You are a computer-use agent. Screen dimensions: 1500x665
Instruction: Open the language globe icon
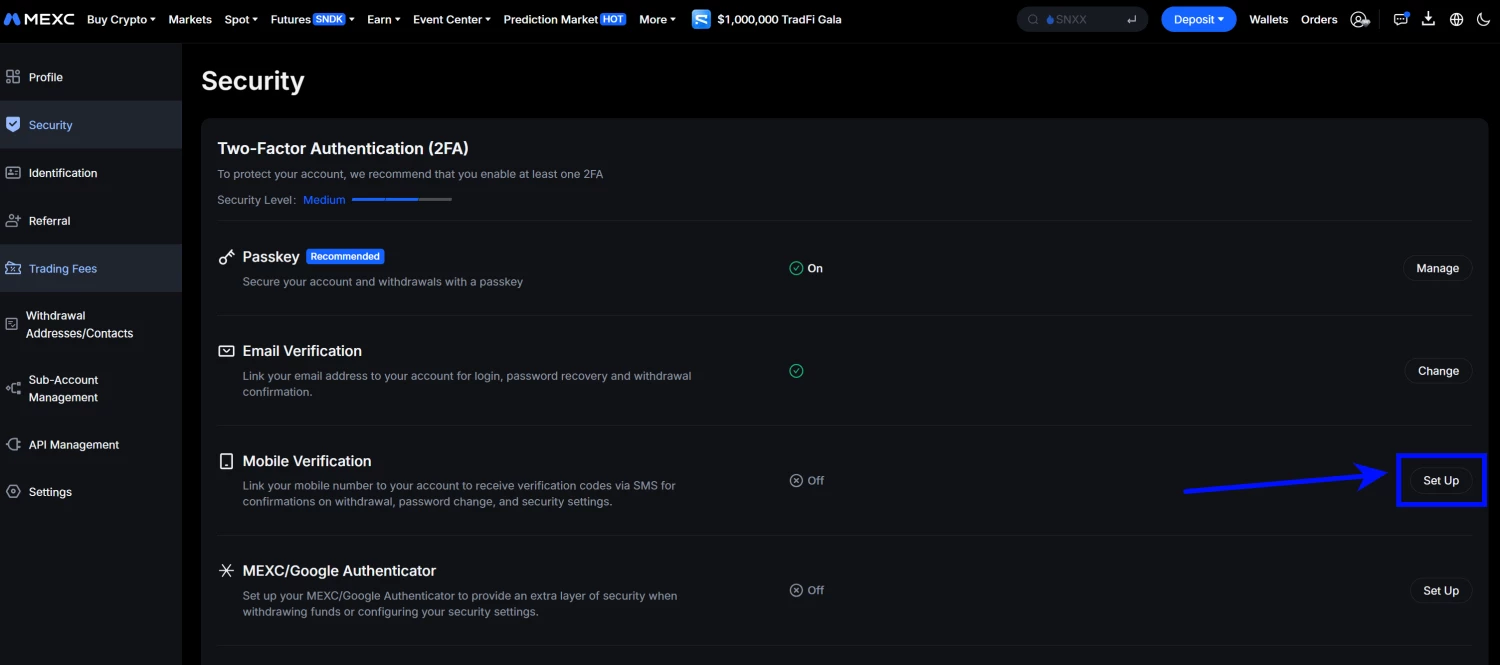1456,19
